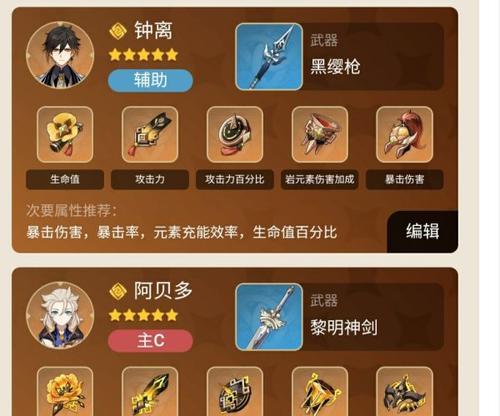
Task: Select Zhongli's sands artifact above 攻击力百分比
Action: 235,135
